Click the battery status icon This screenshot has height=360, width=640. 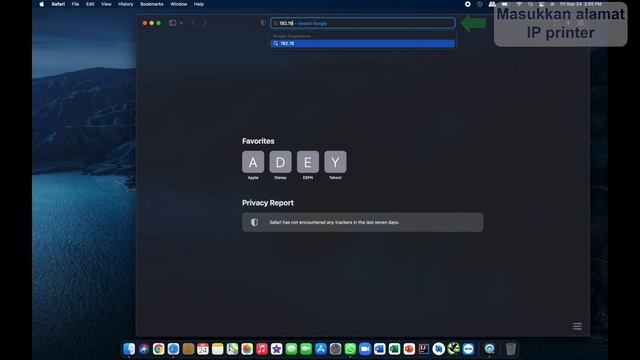click(505, 4)
